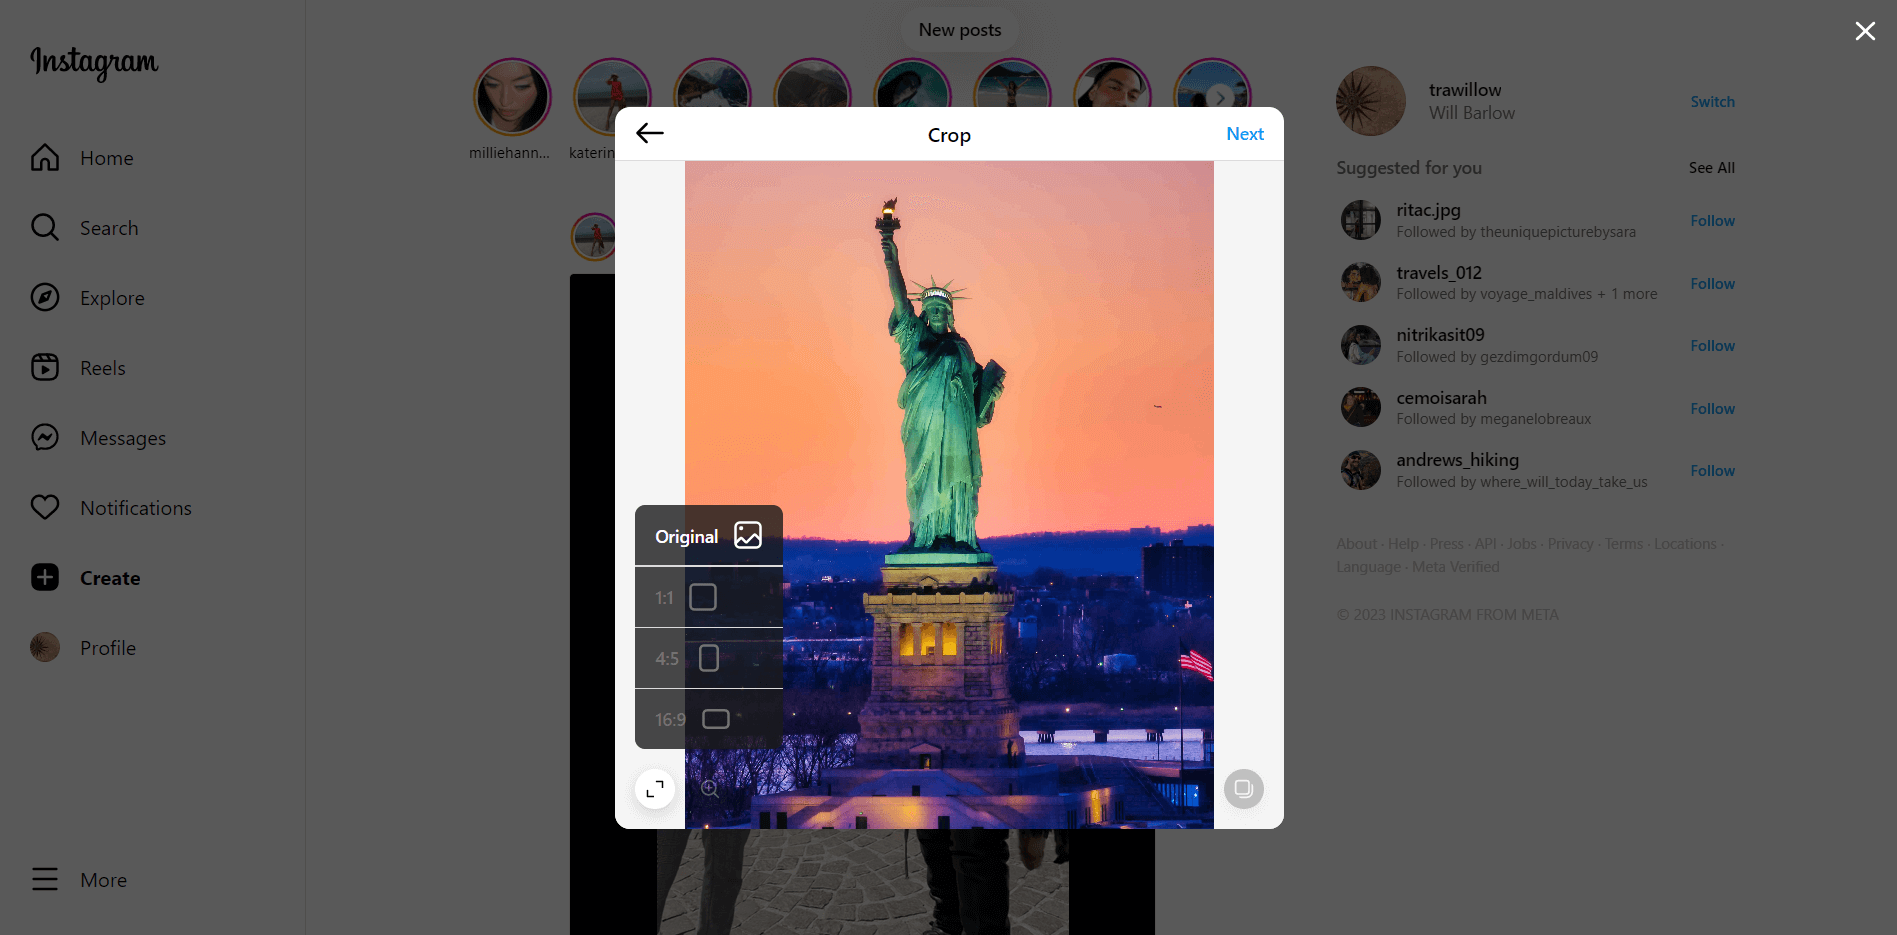The image size is (1897, 935).
Task: Open the Explore page
Action: coord(111,297)
